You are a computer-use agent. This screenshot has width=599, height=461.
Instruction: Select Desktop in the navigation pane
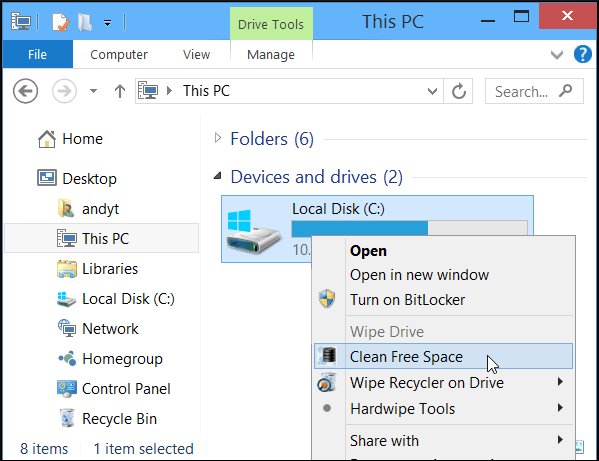(89, 179)
